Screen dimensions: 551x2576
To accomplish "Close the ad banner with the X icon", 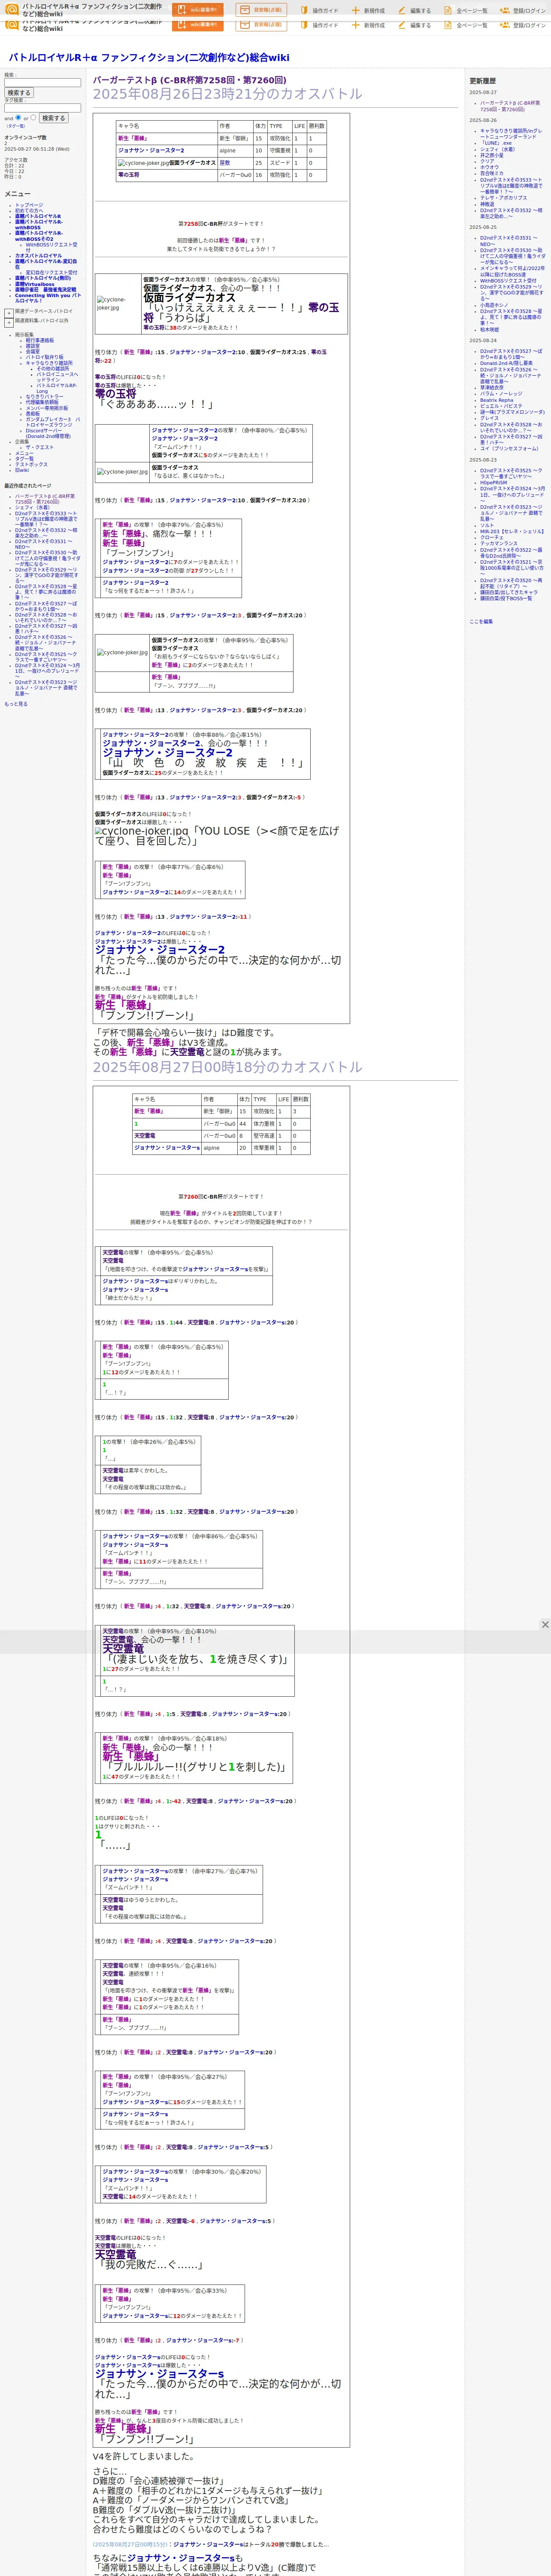I will click(x=545, y=1625).
